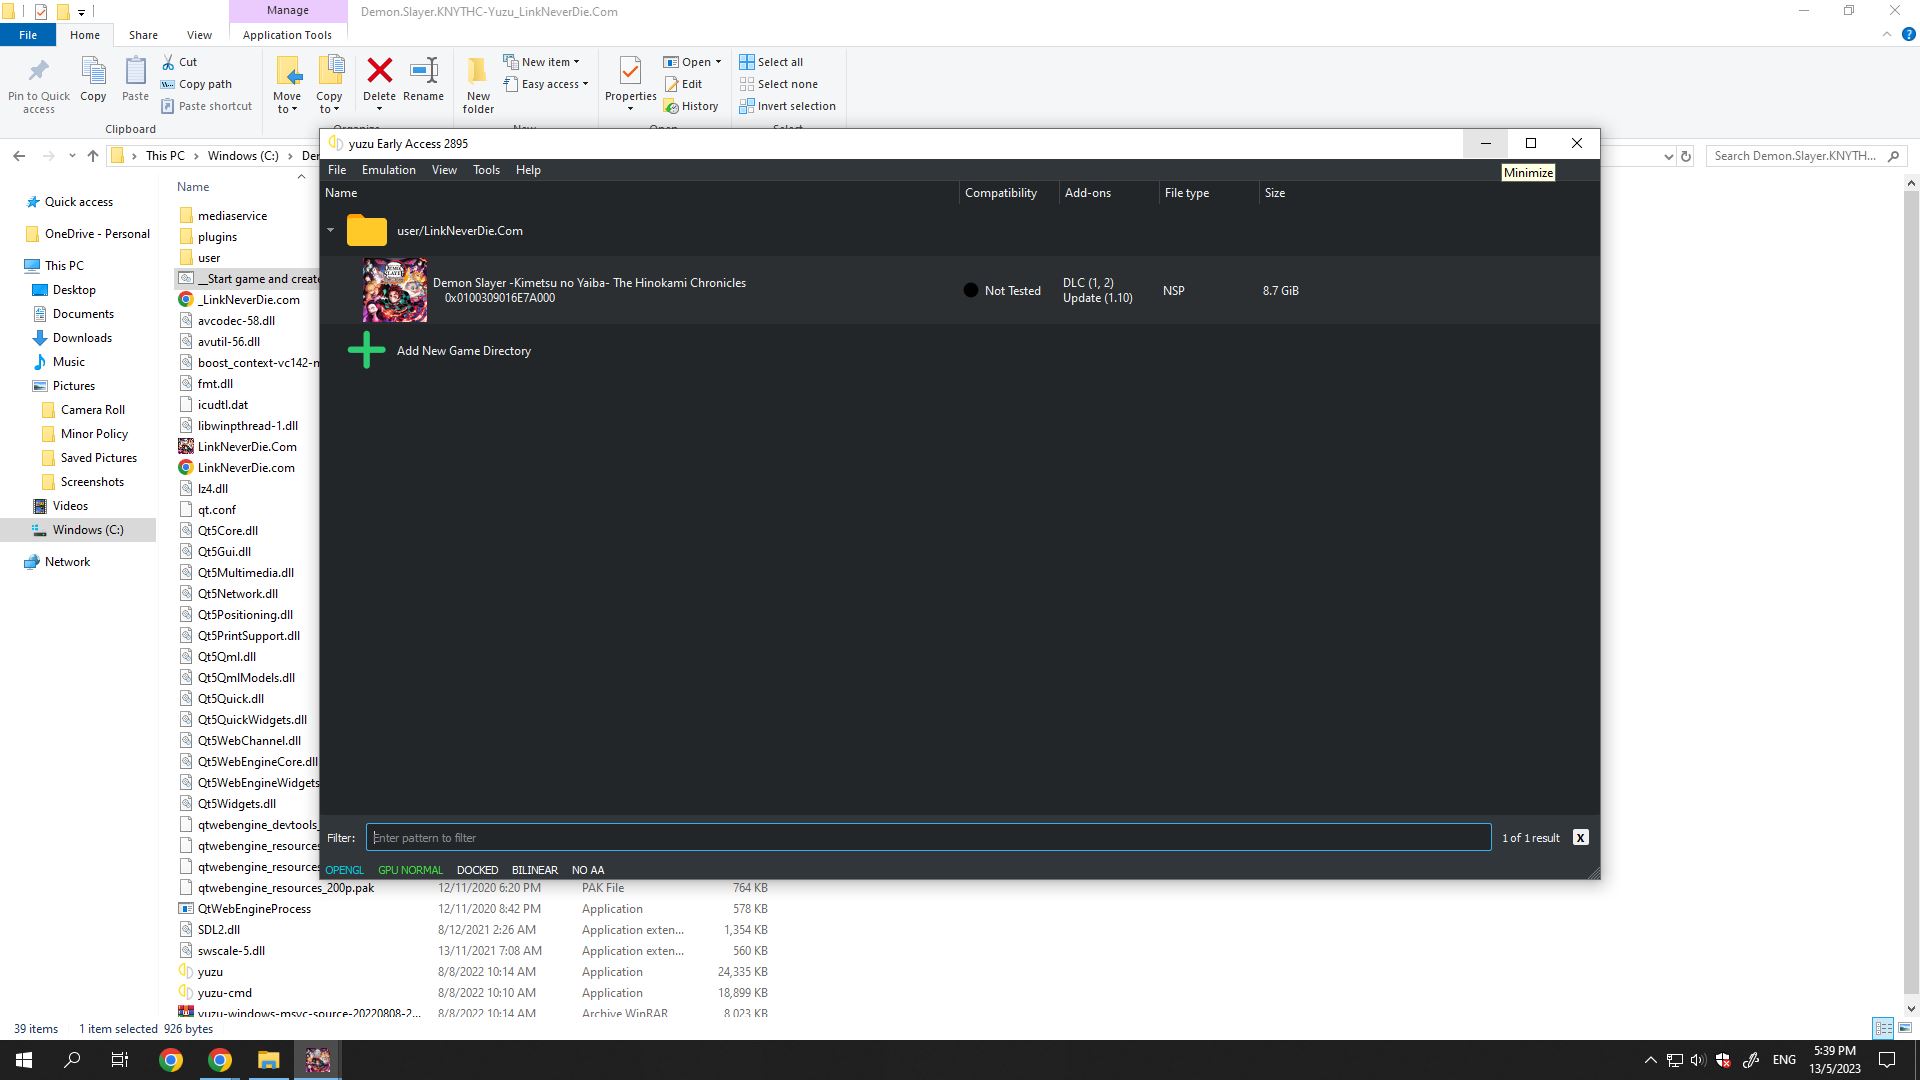Click the Pin to Quick access icon

coord(39,71)
